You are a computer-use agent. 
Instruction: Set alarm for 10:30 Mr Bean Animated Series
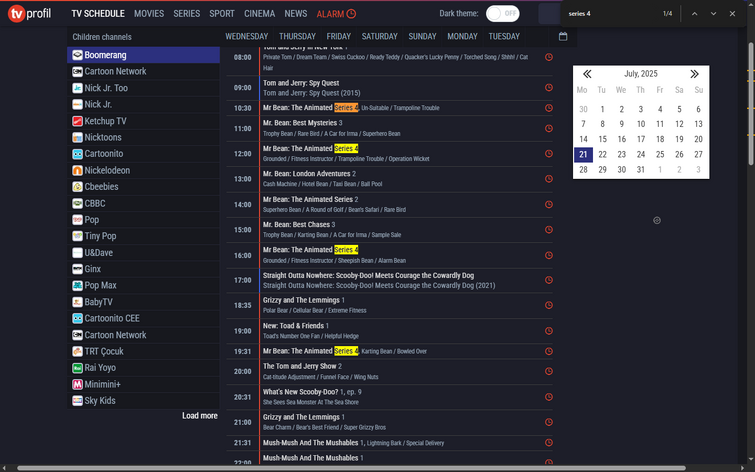click(548, 108)
